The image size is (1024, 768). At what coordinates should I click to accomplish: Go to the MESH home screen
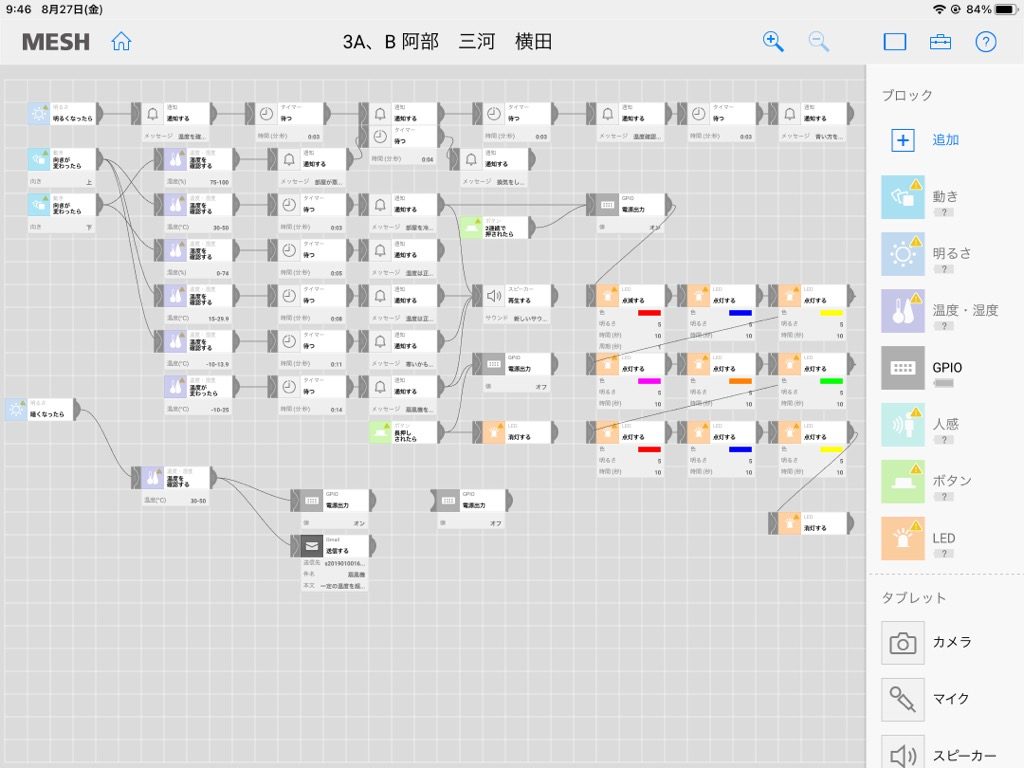click(121, 41)
